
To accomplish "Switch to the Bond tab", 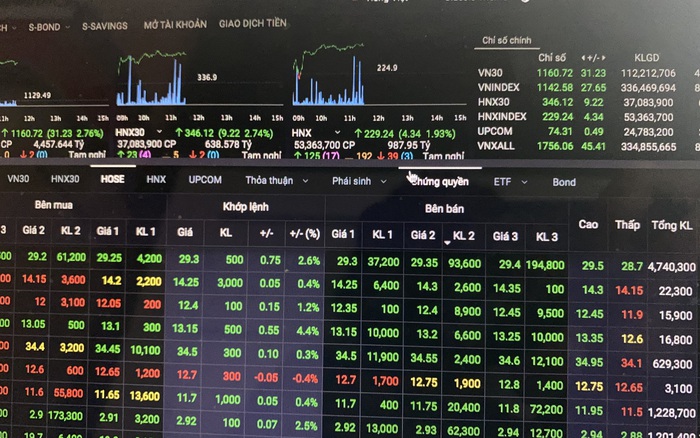I will pyautogui.click(x=564, y=182).
